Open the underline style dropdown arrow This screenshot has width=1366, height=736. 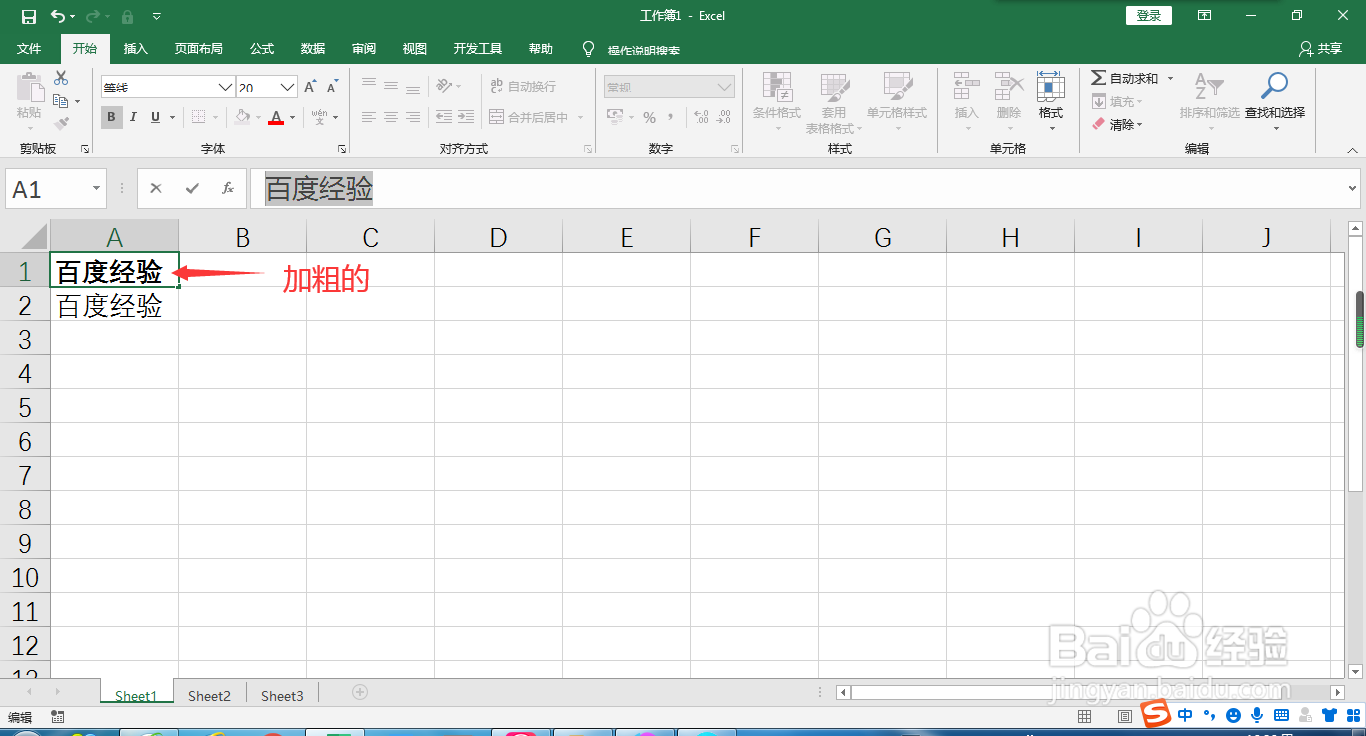click(x=172, y=117)
